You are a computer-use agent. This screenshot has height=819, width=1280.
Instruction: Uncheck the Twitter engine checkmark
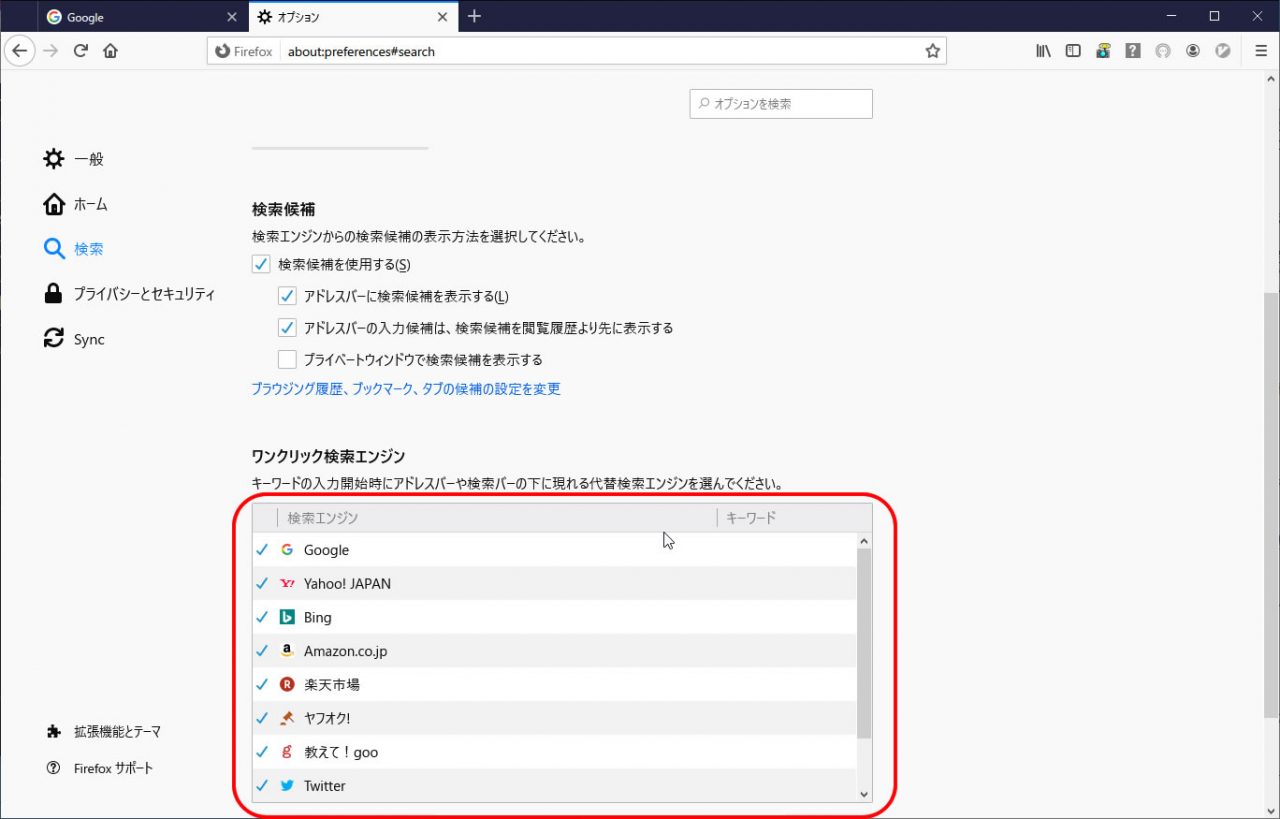(x=263, y=785)
